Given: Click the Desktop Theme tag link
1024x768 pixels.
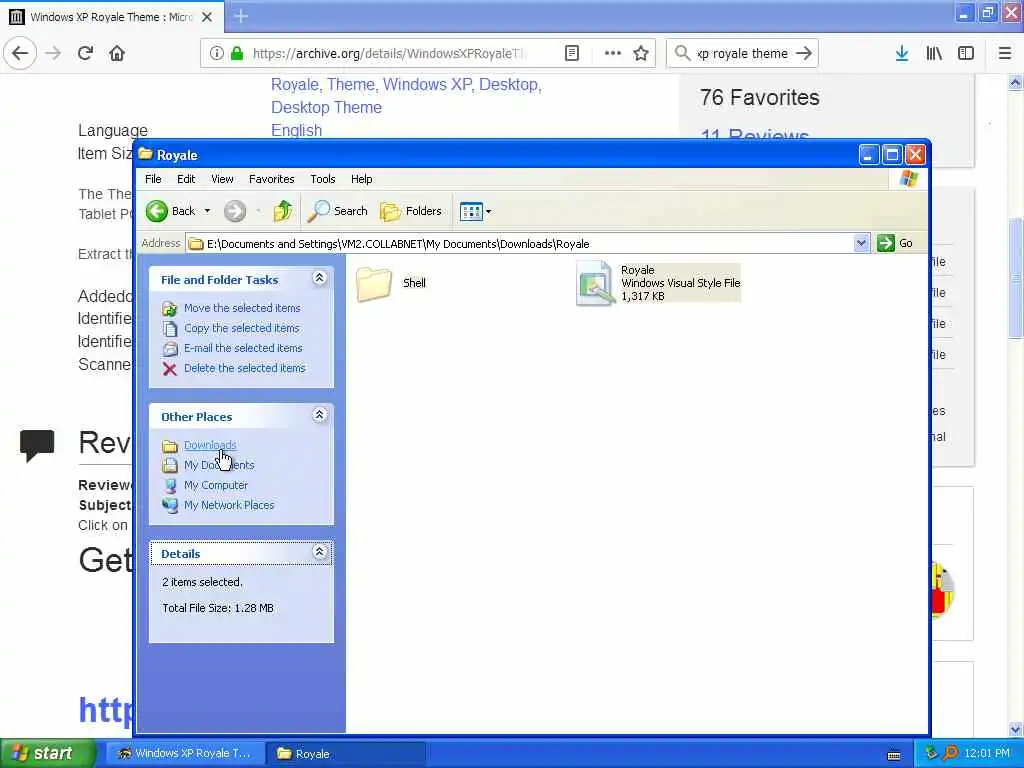Looking at the screenshot, I should [327, 107].
